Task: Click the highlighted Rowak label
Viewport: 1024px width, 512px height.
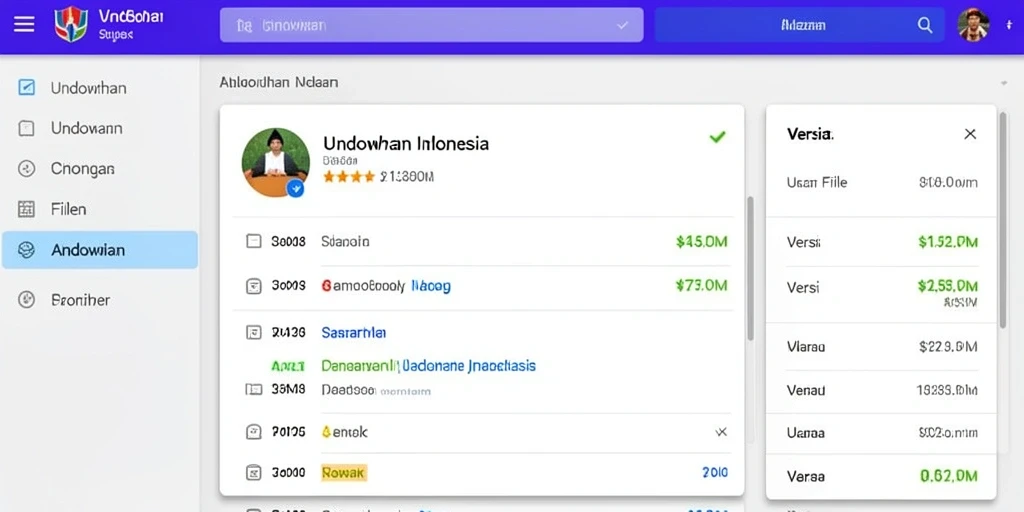Action: 344,472
